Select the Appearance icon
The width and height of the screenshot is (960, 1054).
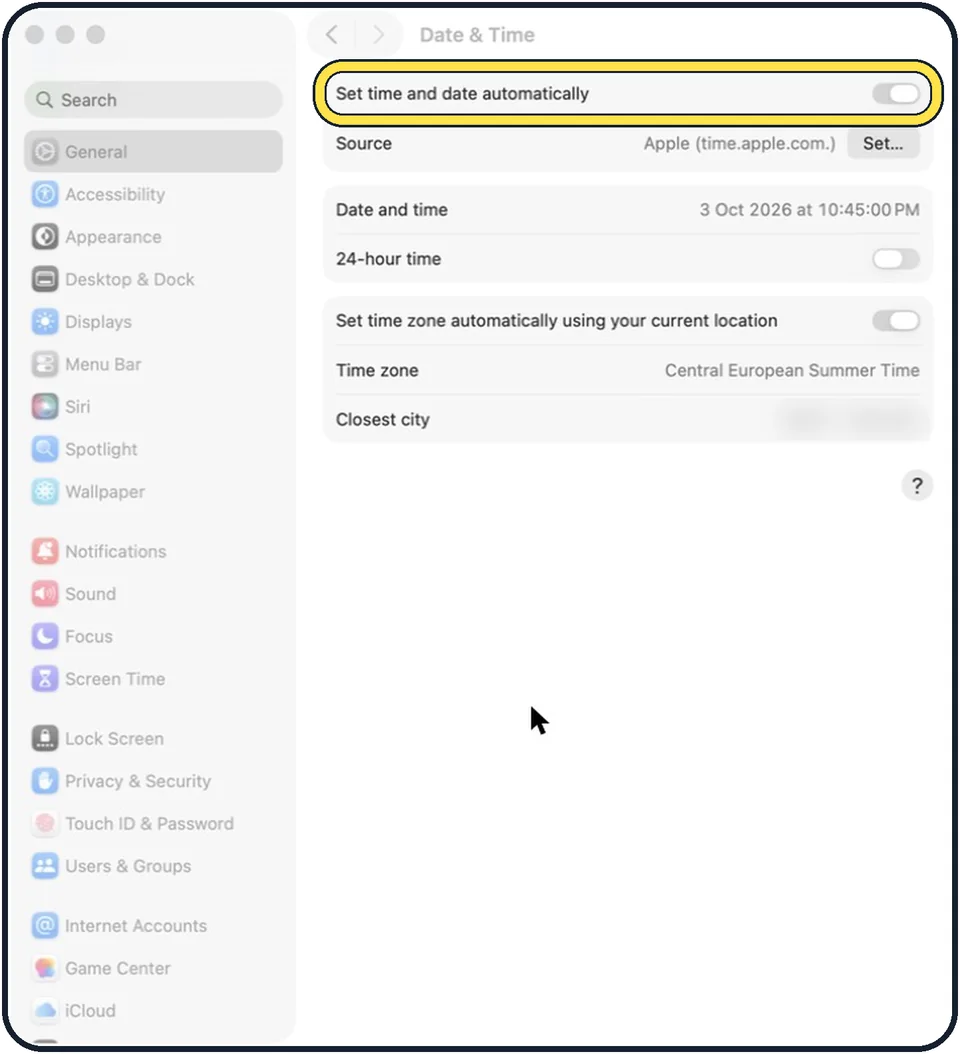point(45,237)
